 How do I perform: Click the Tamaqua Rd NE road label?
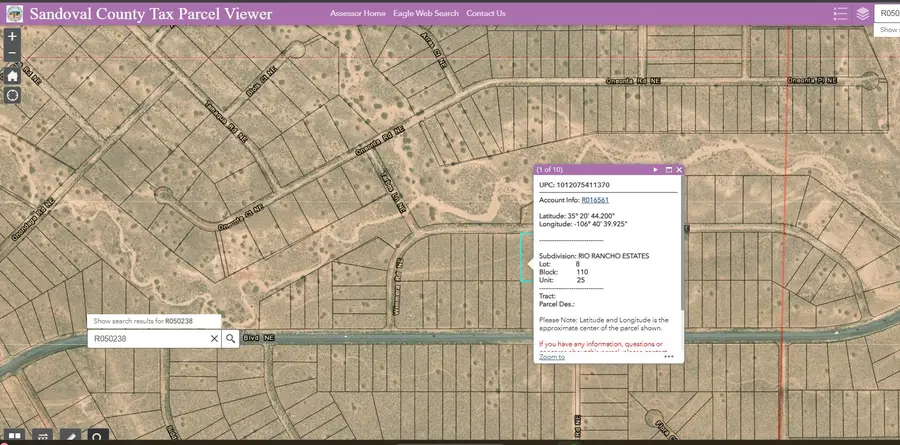(226, 121)
